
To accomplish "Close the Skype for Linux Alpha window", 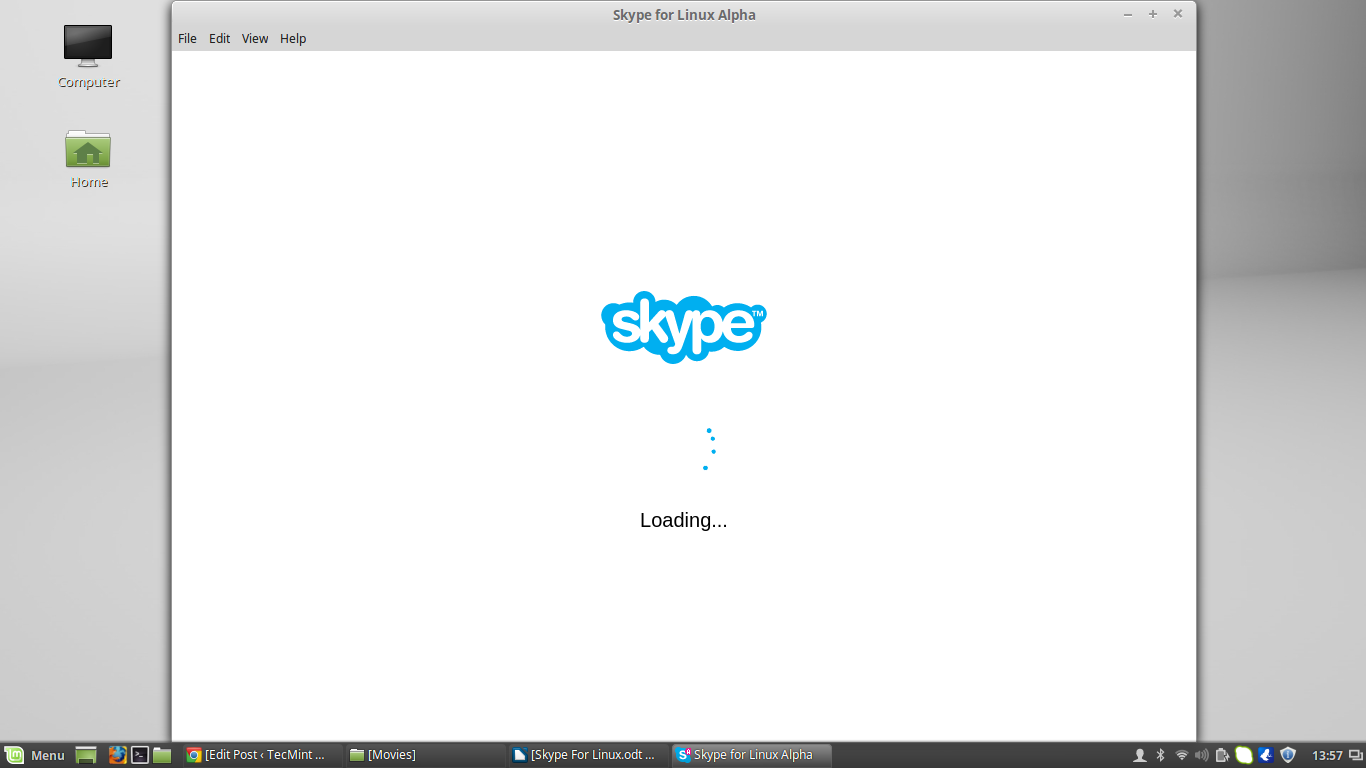I will 1178,14.
